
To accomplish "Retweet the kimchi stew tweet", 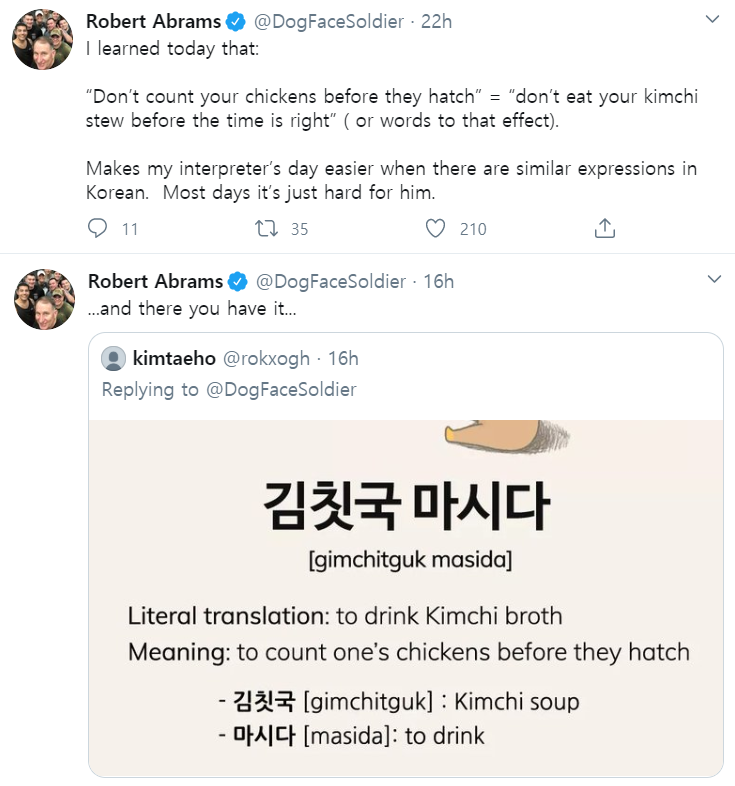I will (266, 229).
